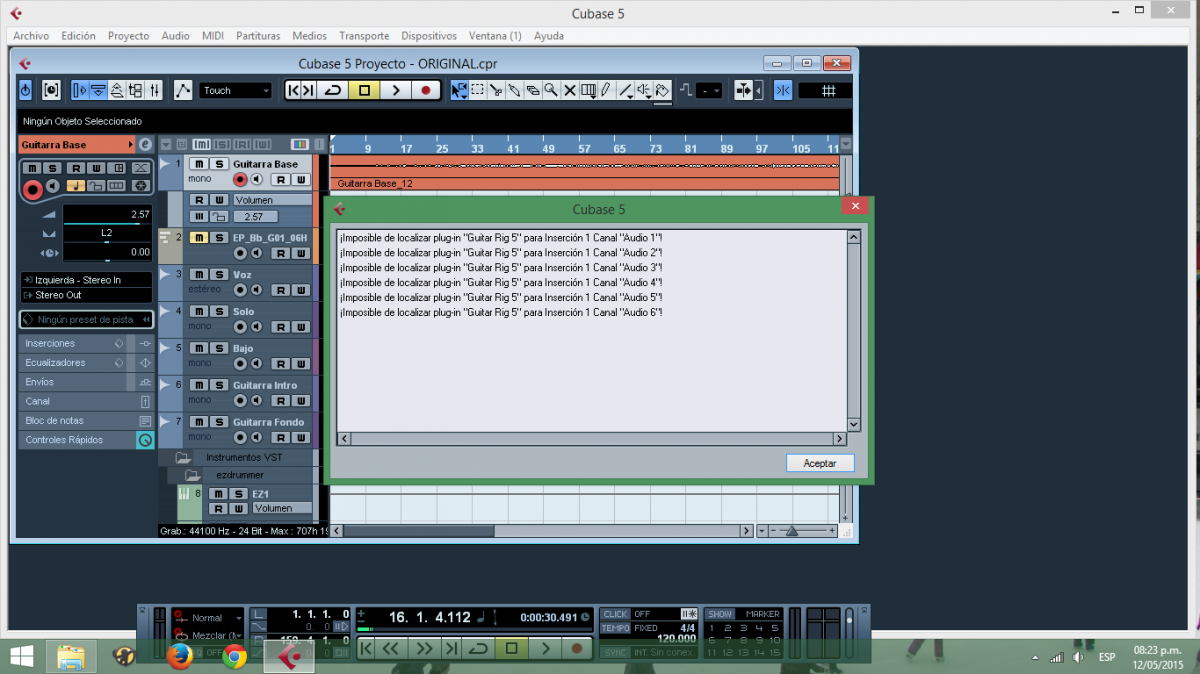The height and width of the screenshot is (674, 1200).
Task: Toggle monitor on the Bajo track
Action: tap(256, 364)
